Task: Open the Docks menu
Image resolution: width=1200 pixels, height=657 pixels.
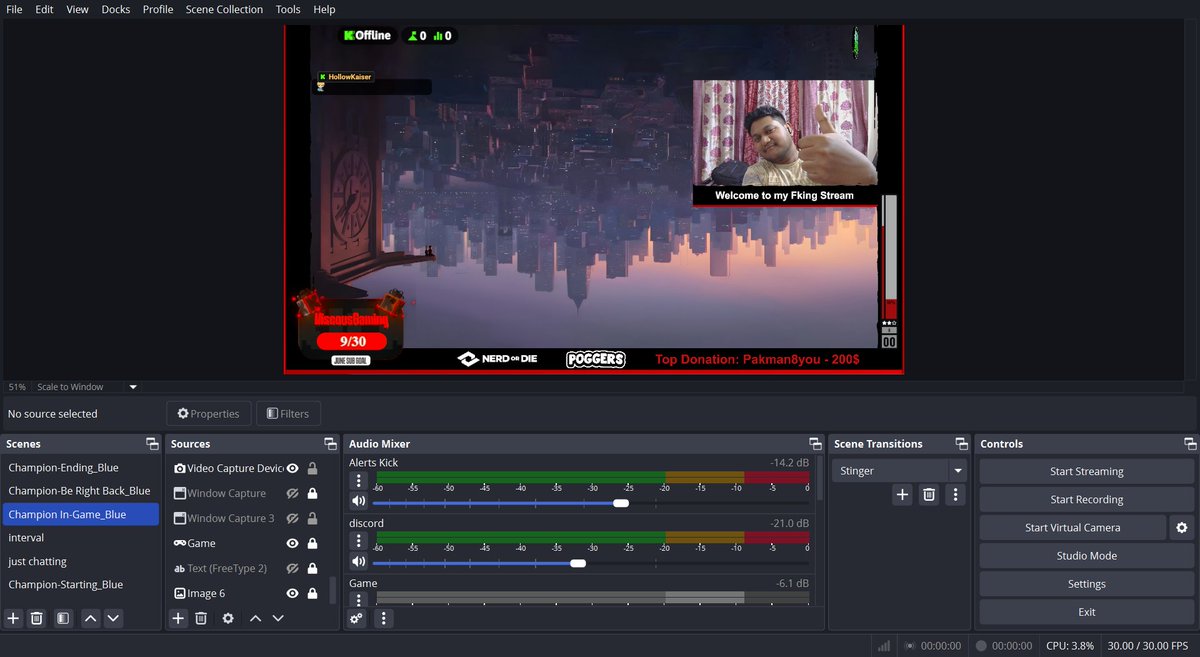Action: pyautogui.click(x=116, y=9)
